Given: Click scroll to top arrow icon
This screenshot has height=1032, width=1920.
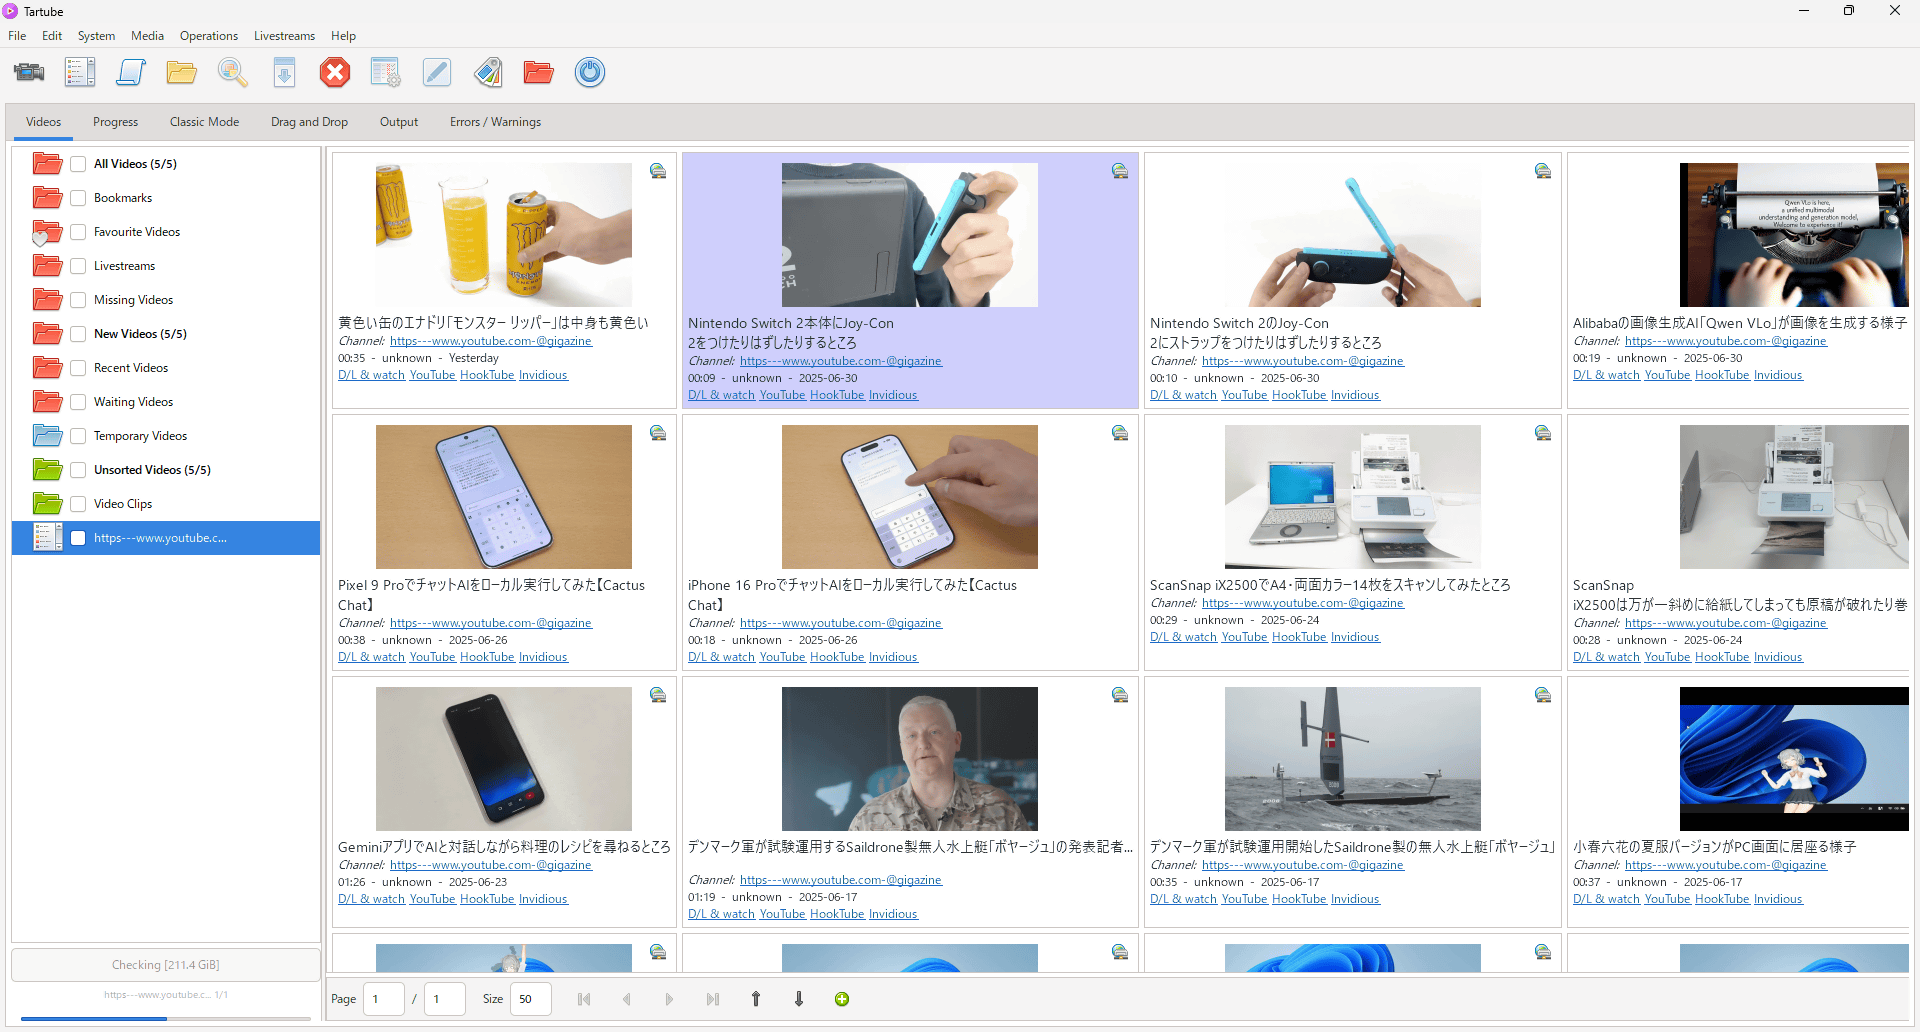Looking at the screenshot, I should pyautogui.click(x=756, y=999).
